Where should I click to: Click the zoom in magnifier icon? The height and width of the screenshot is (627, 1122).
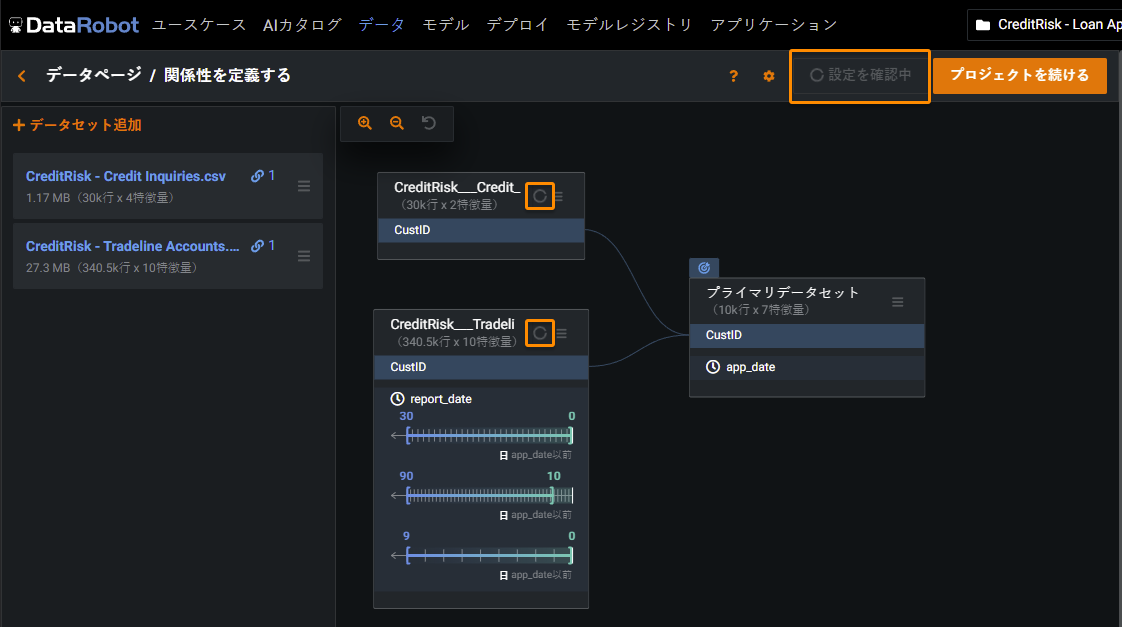pyautogui.click(x=365, y=123)
